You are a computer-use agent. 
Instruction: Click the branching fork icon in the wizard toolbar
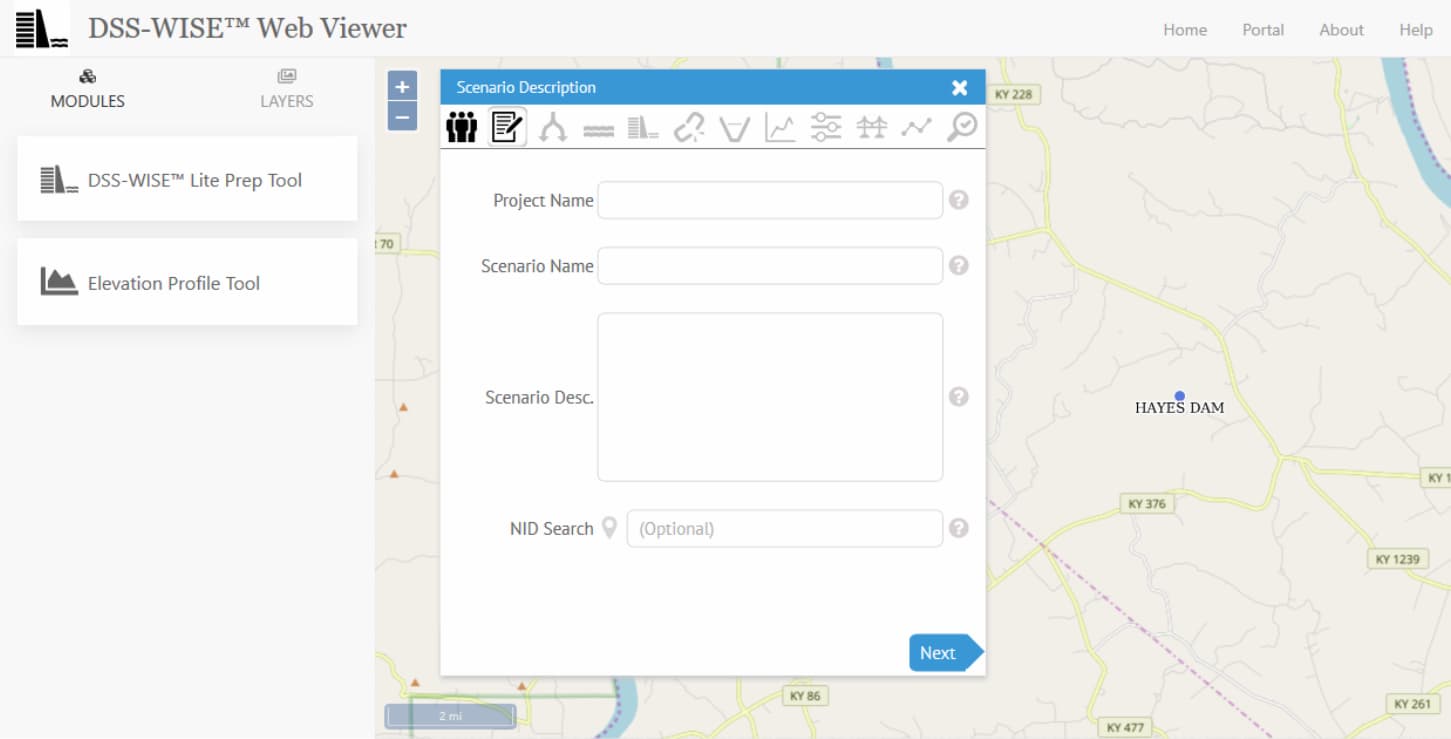(552, 126)
